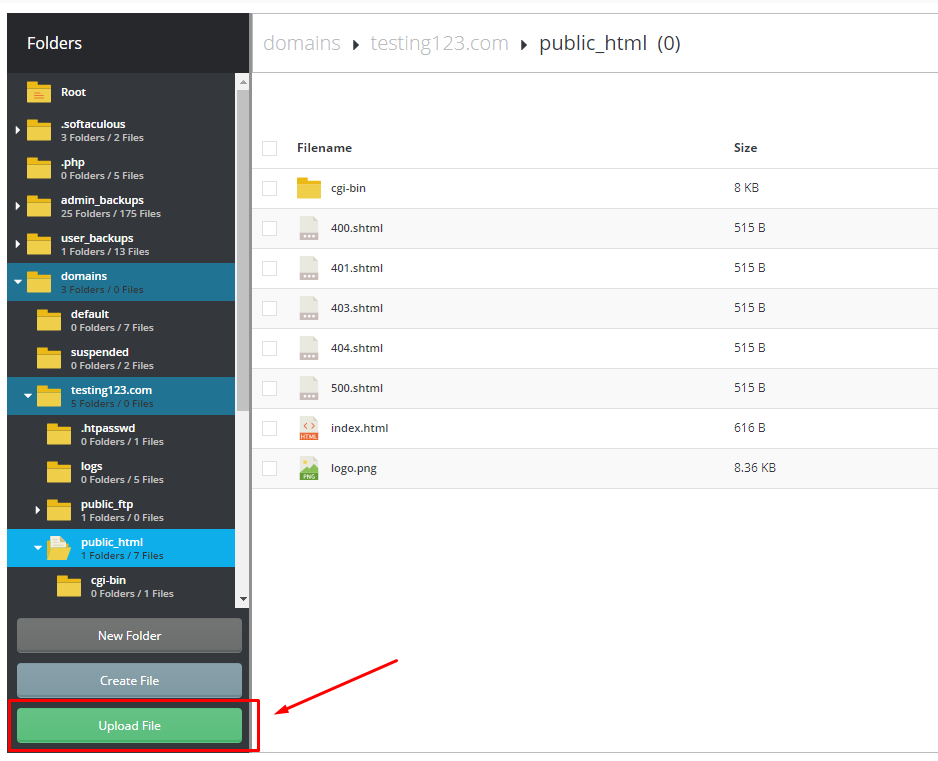
Task: Open the logo.png filename
Action: click(x=354, y=468)
